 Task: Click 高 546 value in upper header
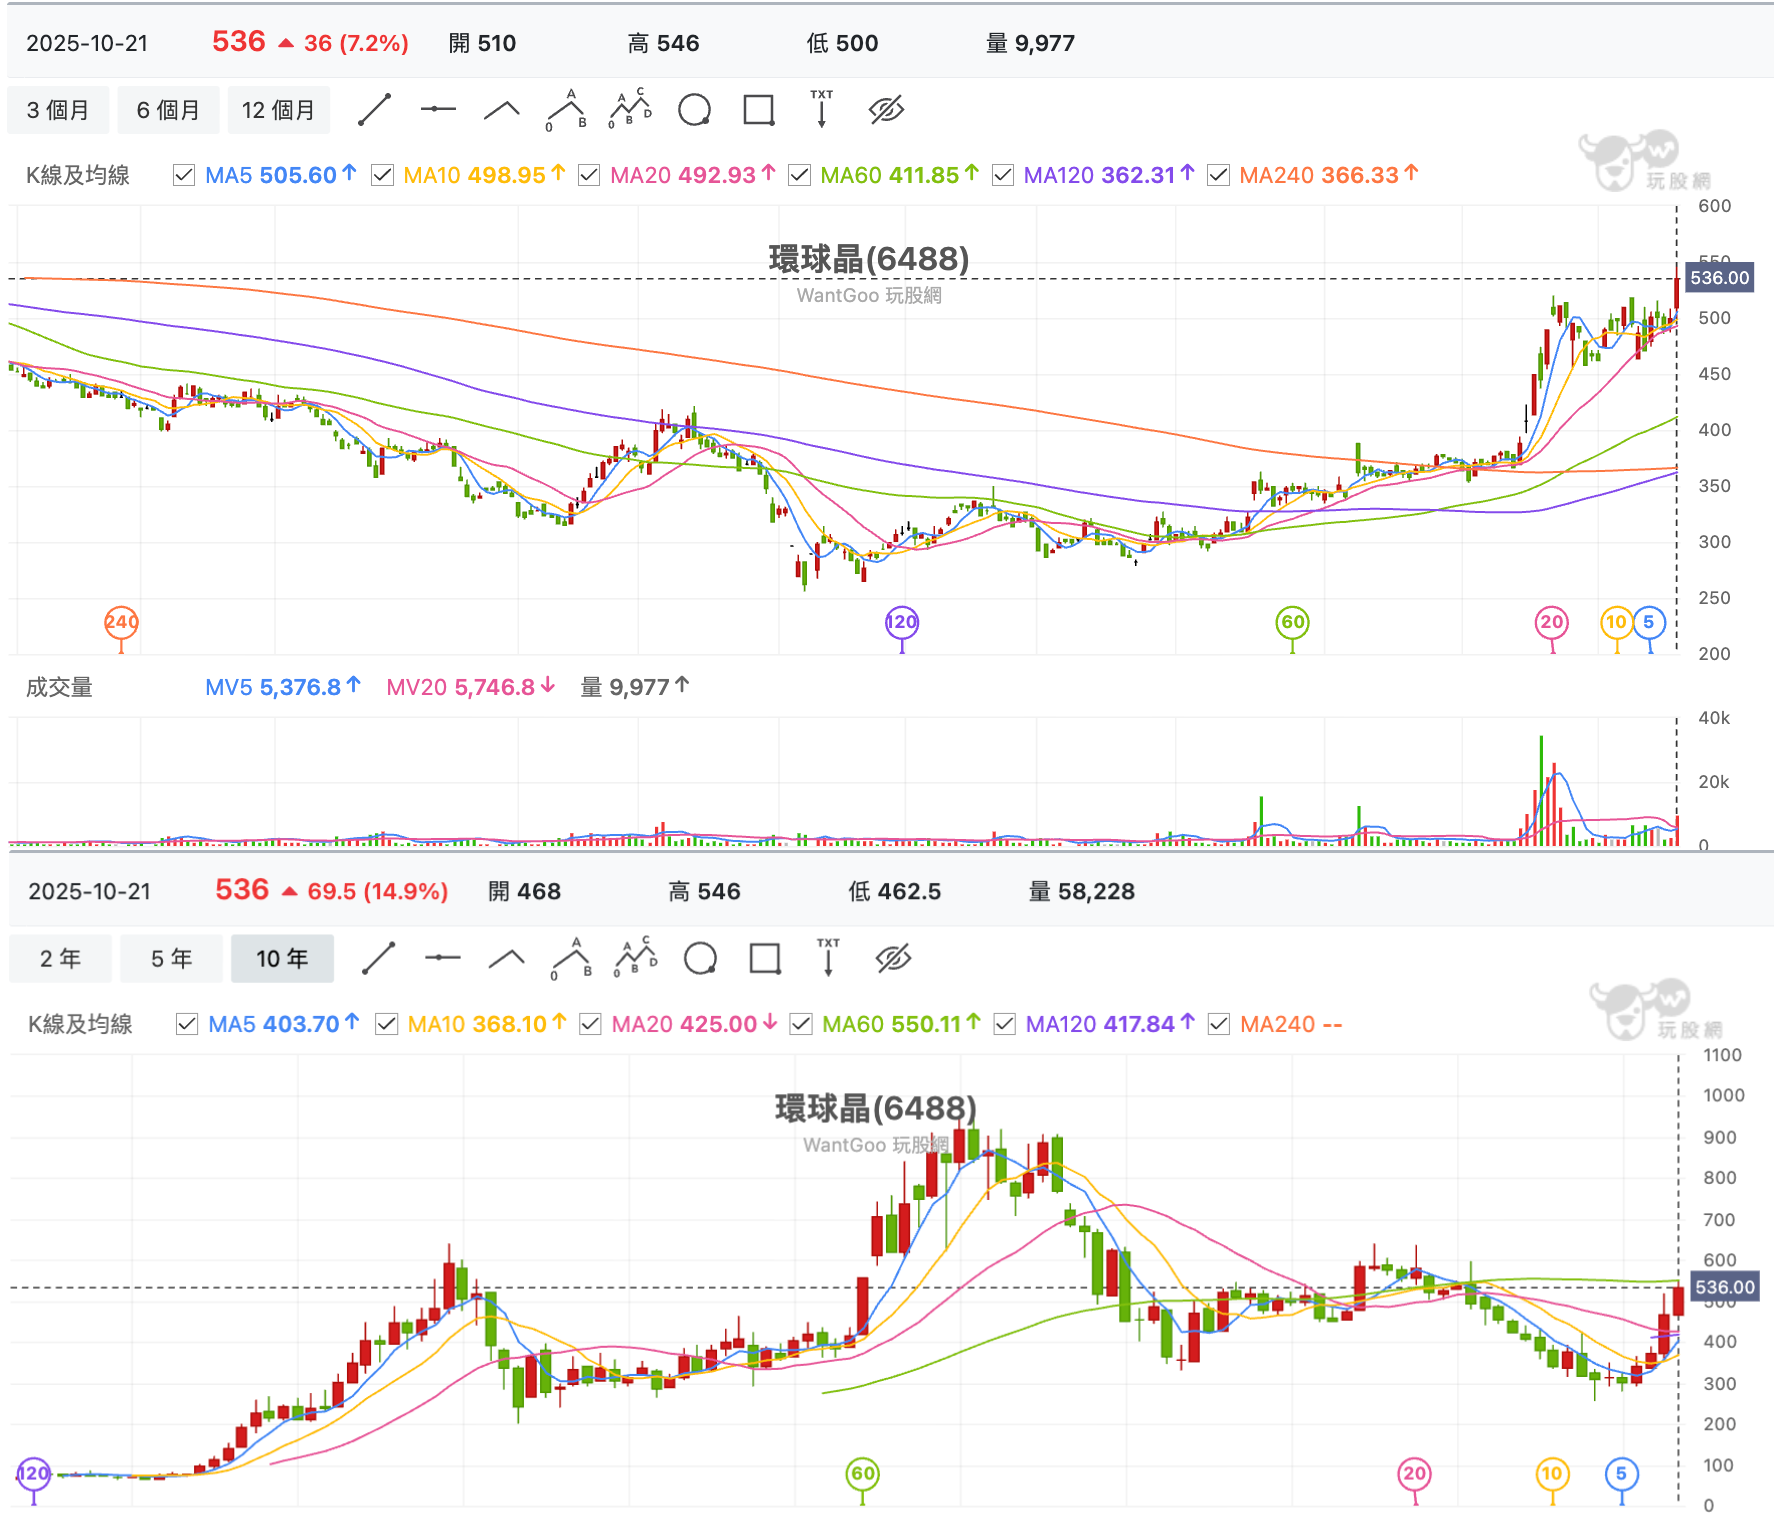coord(663,43)
